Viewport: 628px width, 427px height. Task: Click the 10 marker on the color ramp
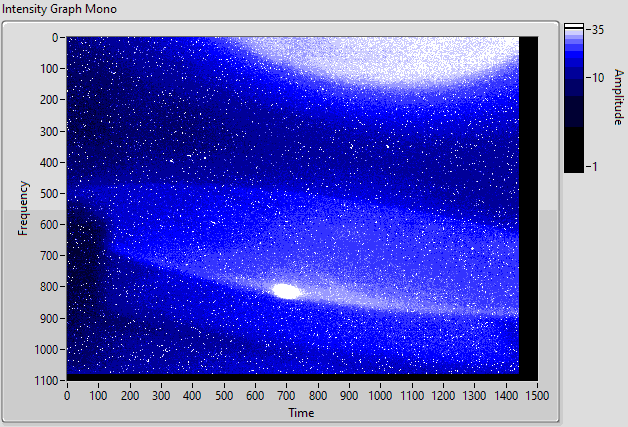click(x=597, y=78)
